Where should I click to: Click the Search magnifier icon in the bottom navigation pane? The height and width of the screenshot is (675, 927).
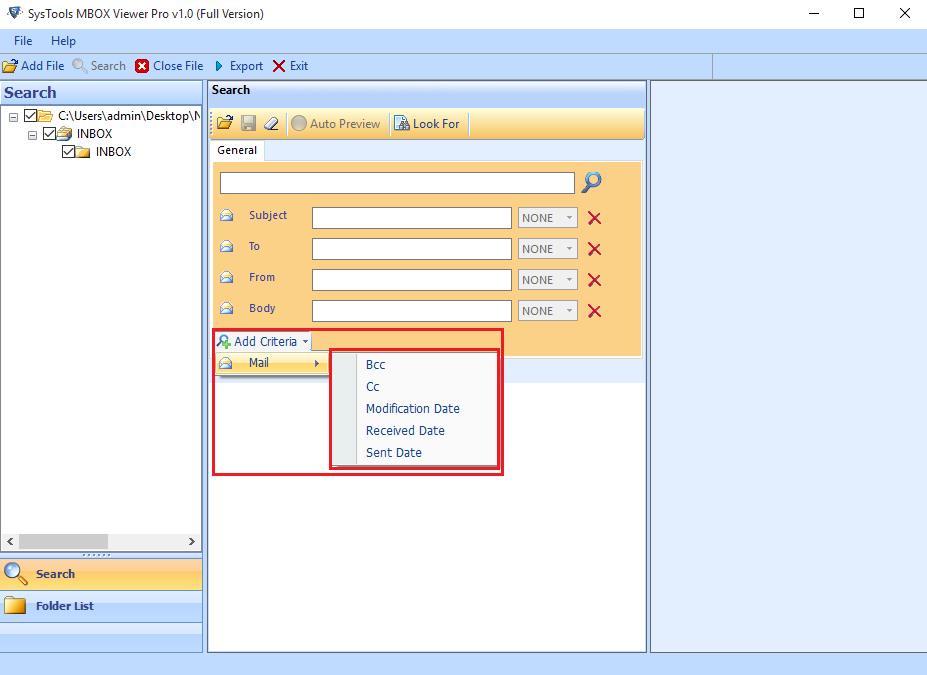coord(15,573)
